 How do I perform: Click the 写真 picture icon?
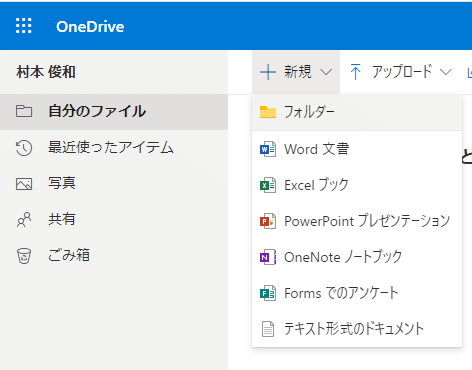[x=24, y=184]
